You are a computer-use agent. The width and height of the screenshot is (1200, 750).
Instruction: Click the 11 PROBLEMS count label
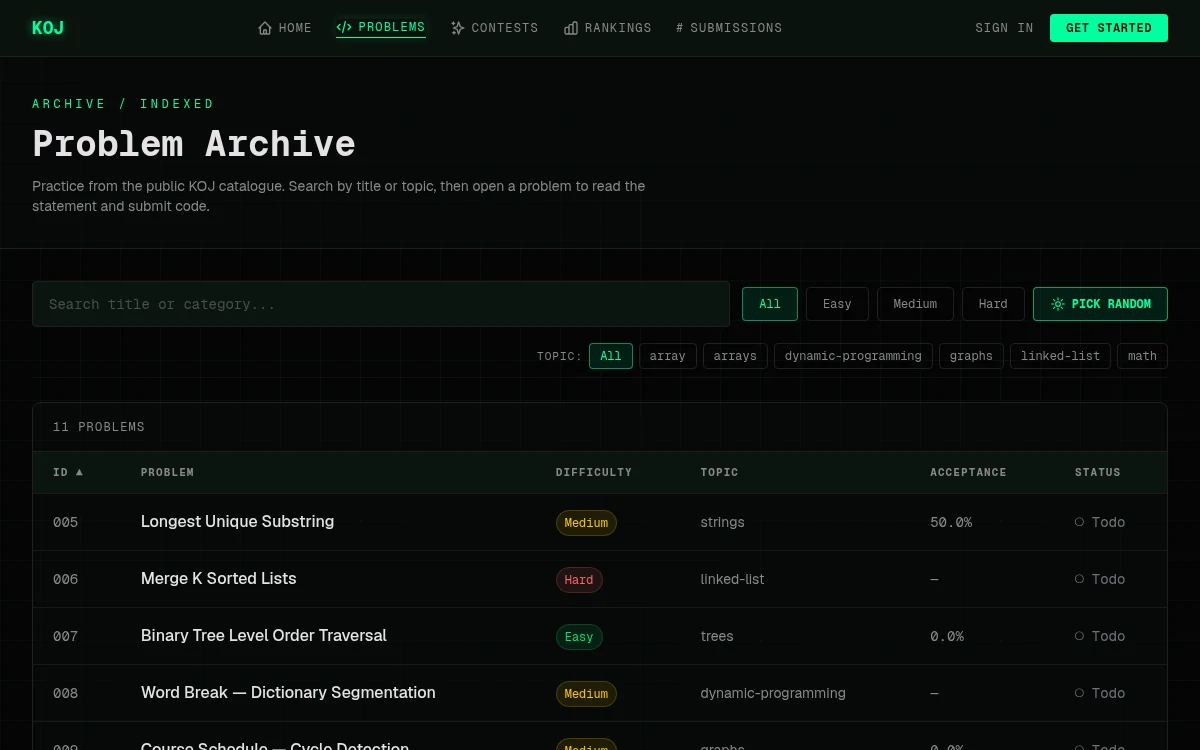point(99,427)
